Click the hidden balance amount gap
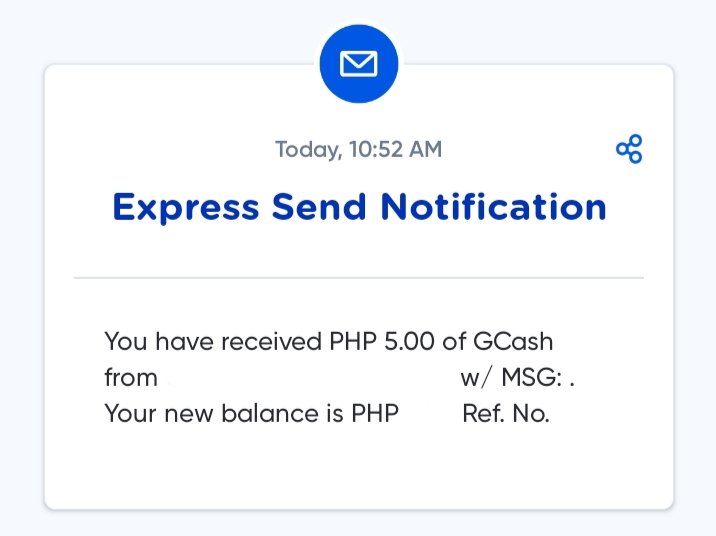The width and height of the screenshot is (716, 536). click(430, 414)
